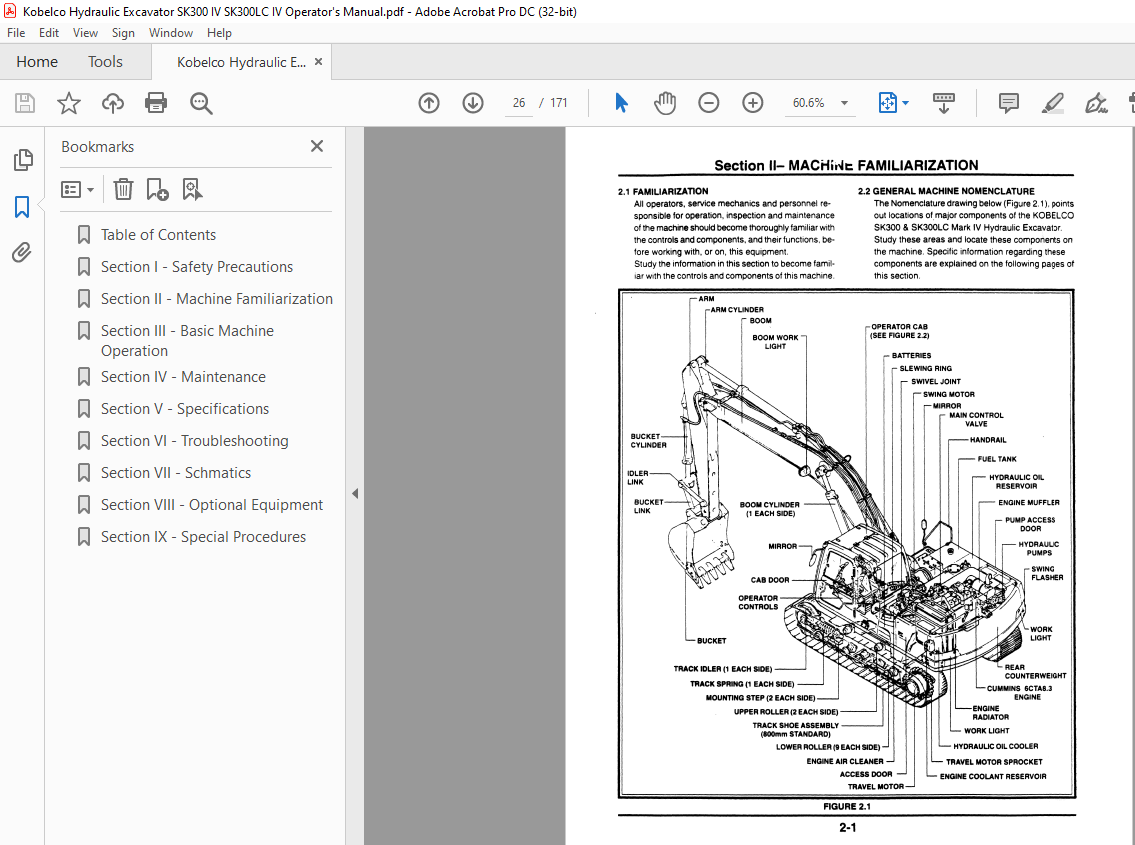
Task: Open the View menu
Action: (85, 33)
